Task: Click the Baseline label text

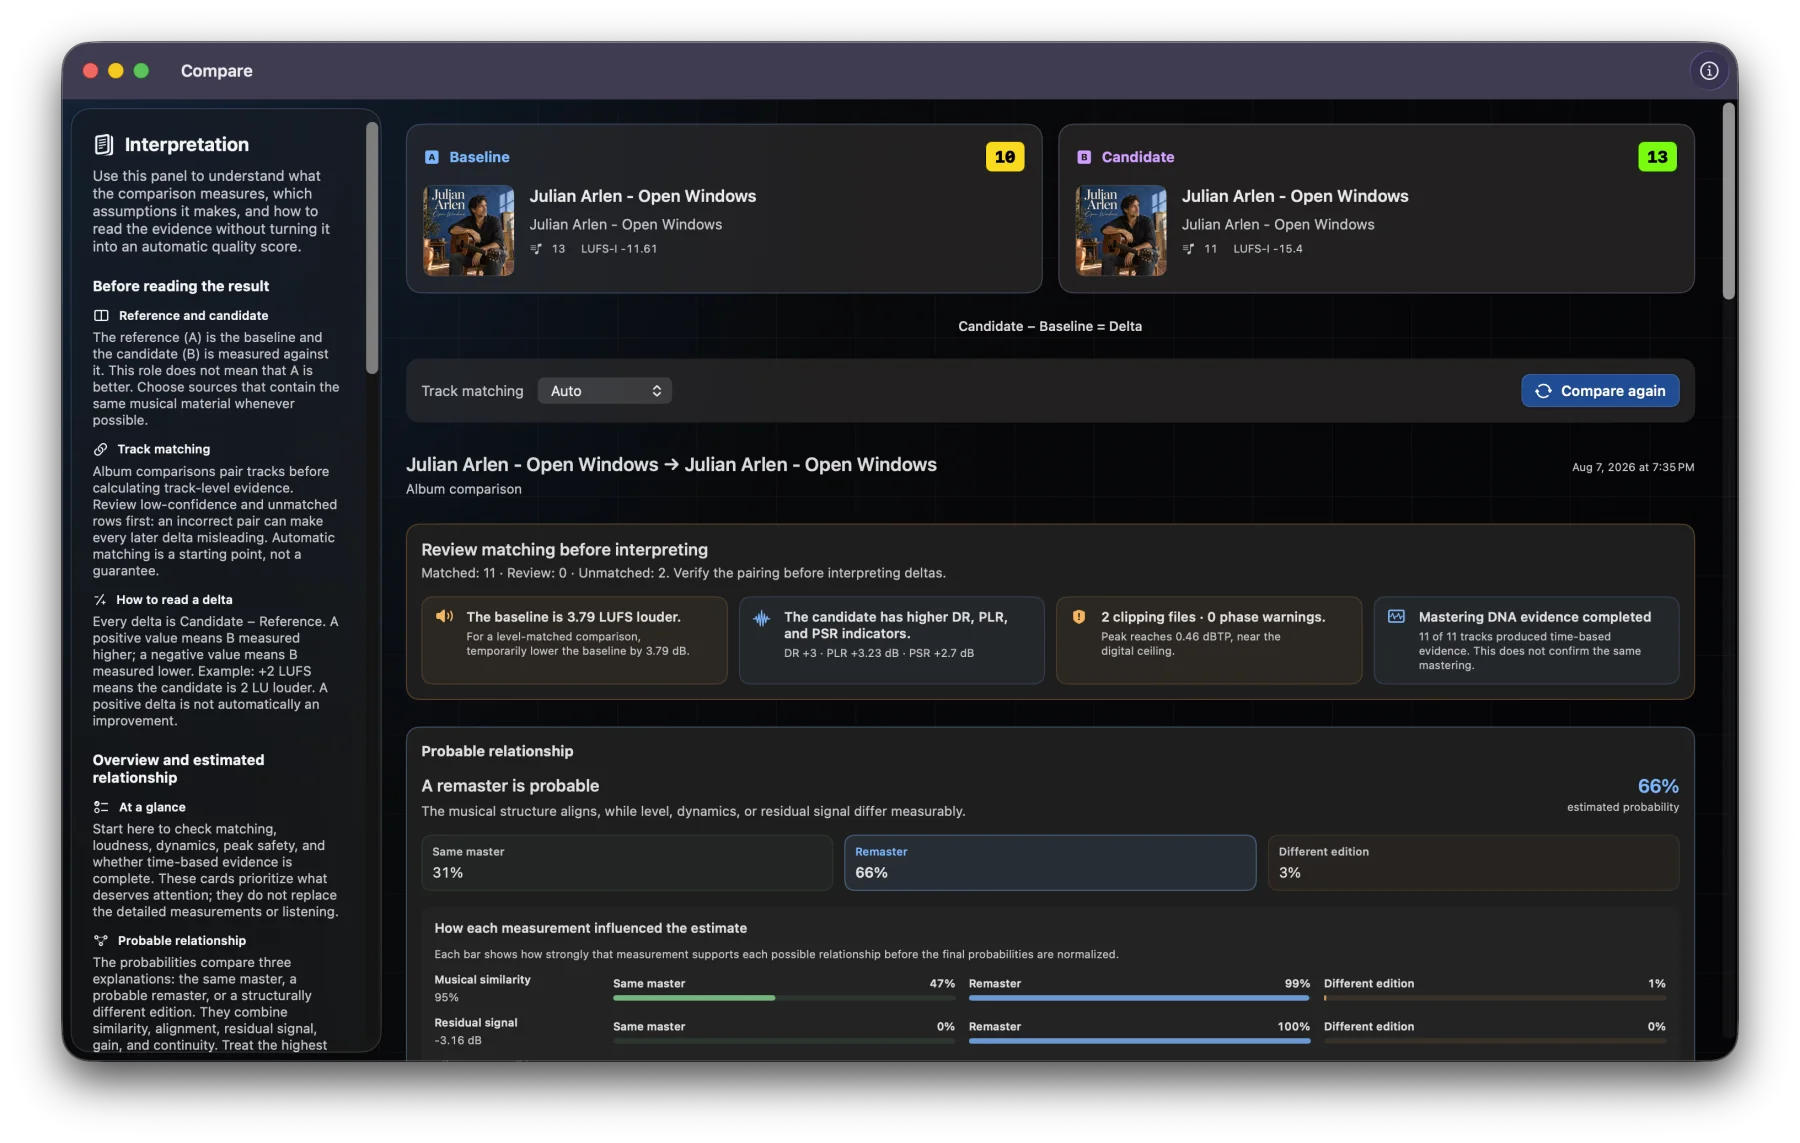Action: pos(479,157)
